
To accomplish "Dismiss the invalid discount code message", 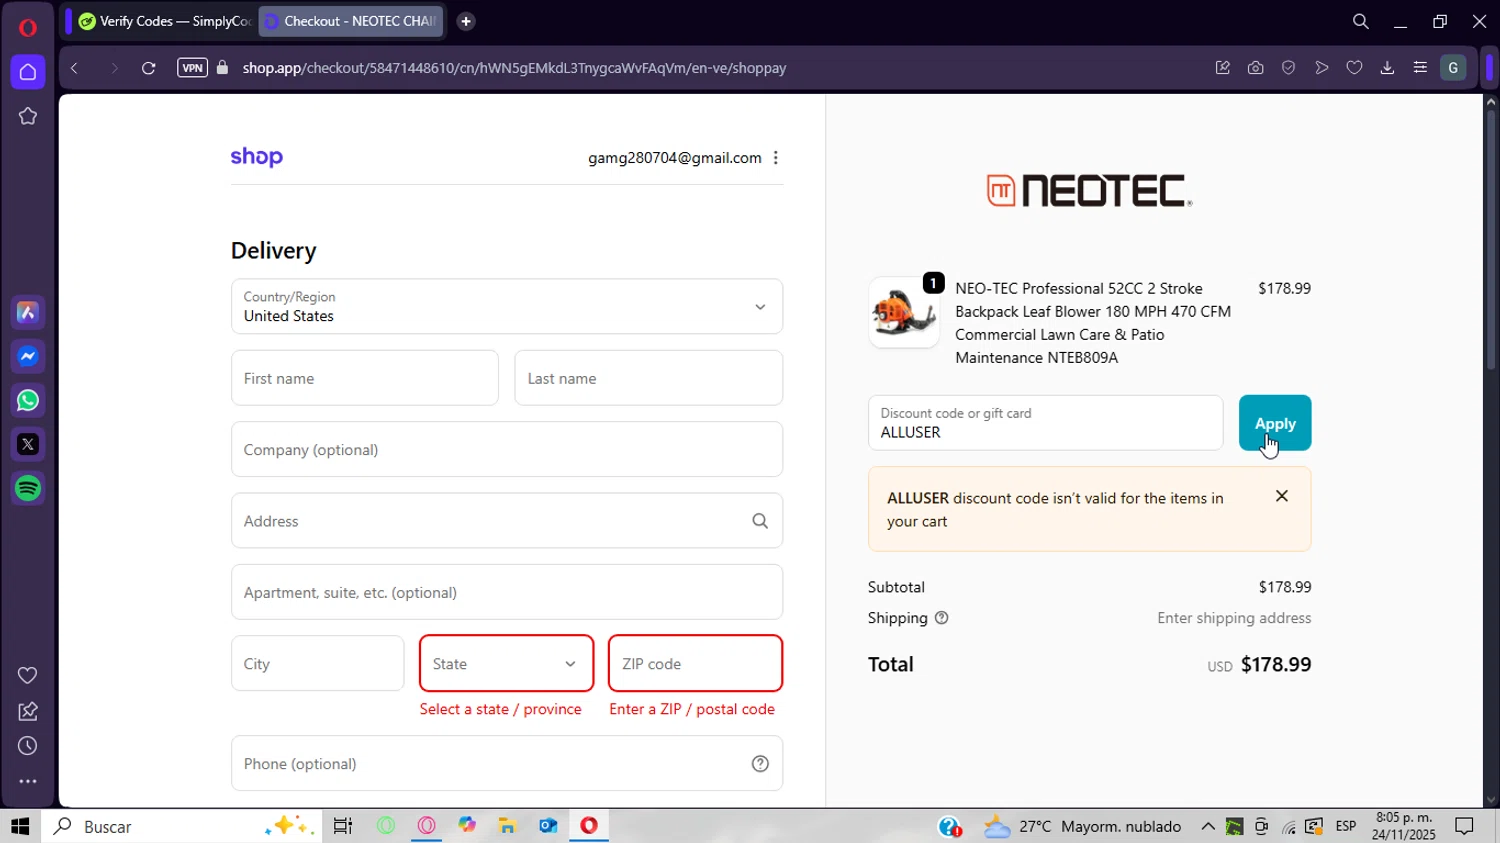I will point(1282,496).
